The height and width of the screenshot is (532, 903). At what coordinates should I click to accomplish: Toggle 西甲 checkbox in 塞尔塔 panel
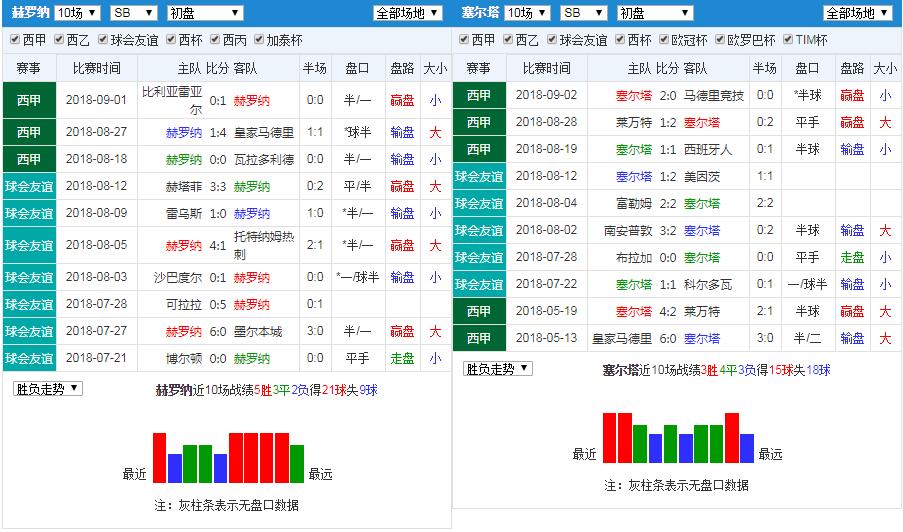[x=464, y=40]
